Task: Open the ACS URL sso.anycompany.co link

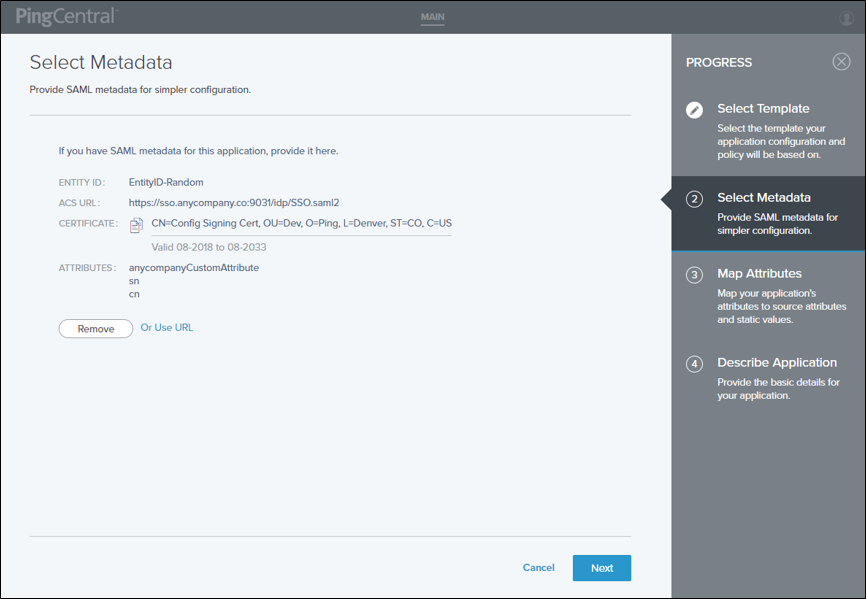Action: pyautogui.click(x=234, y=202)
